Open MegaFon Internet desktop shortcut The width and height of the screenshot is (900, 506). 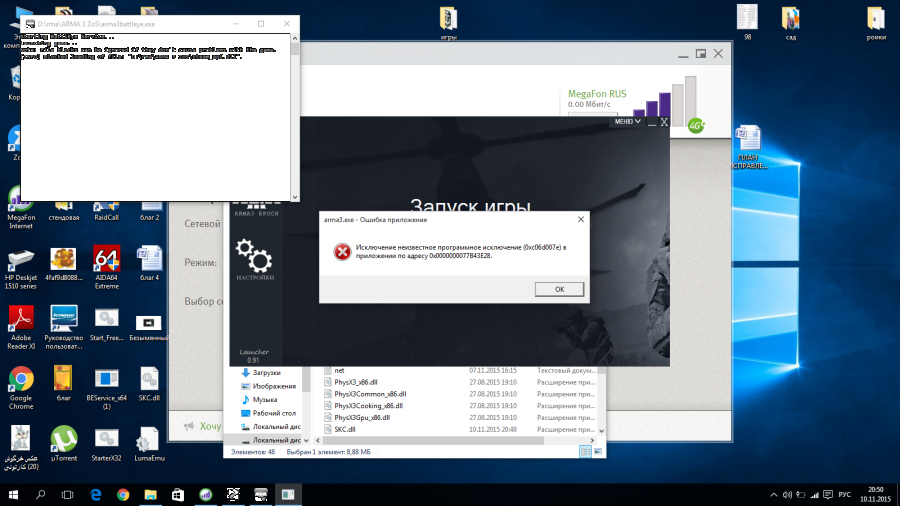[x=21, y=208]
